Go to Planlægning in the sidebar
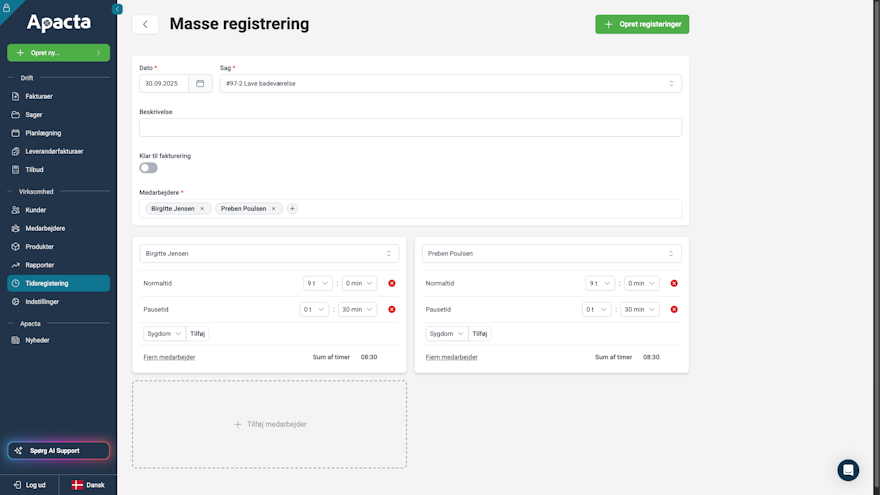The width and height of the screenshot is (880, 495). pos(43,133)
